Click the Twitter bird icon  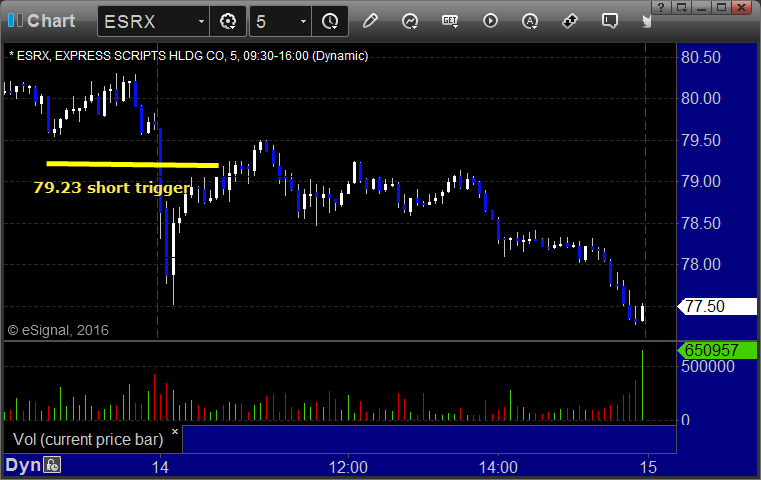646,21
